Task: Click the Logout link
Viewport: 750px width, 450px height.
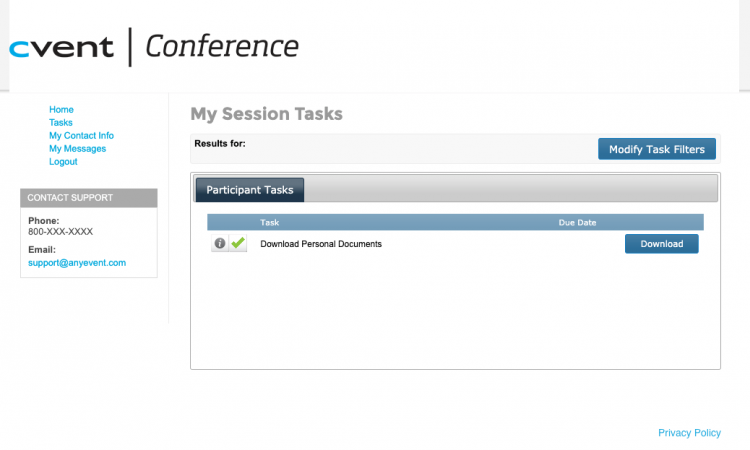Action: point(63,162)
